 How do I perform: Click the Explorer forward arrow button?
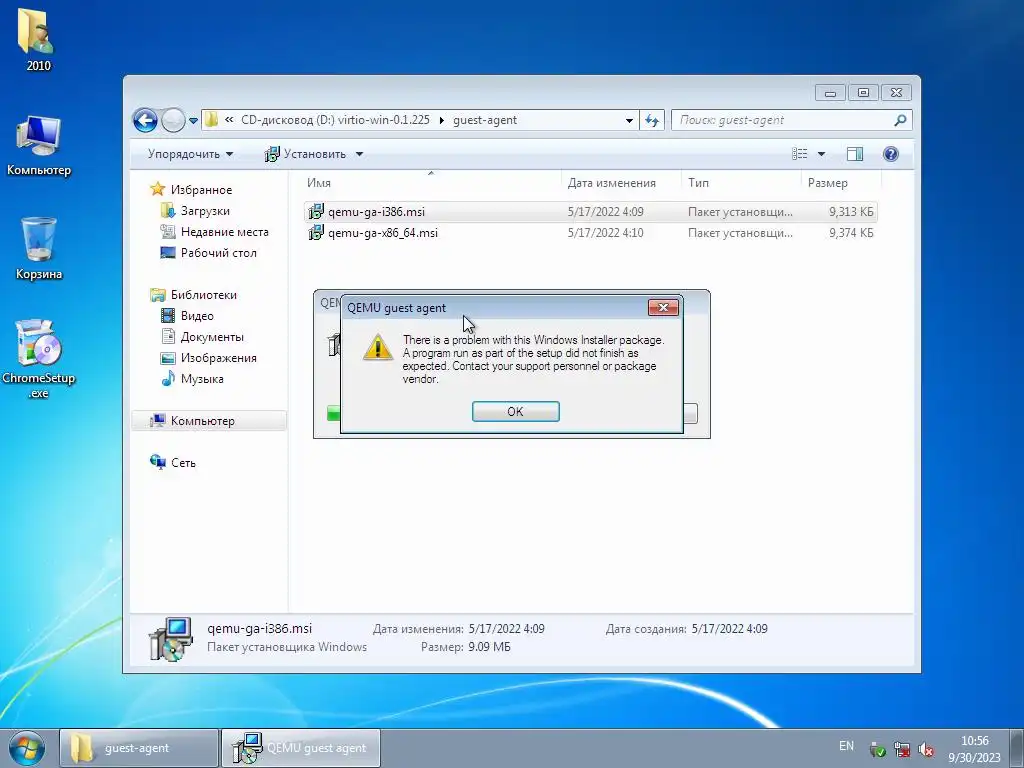(x=173, y=120)
